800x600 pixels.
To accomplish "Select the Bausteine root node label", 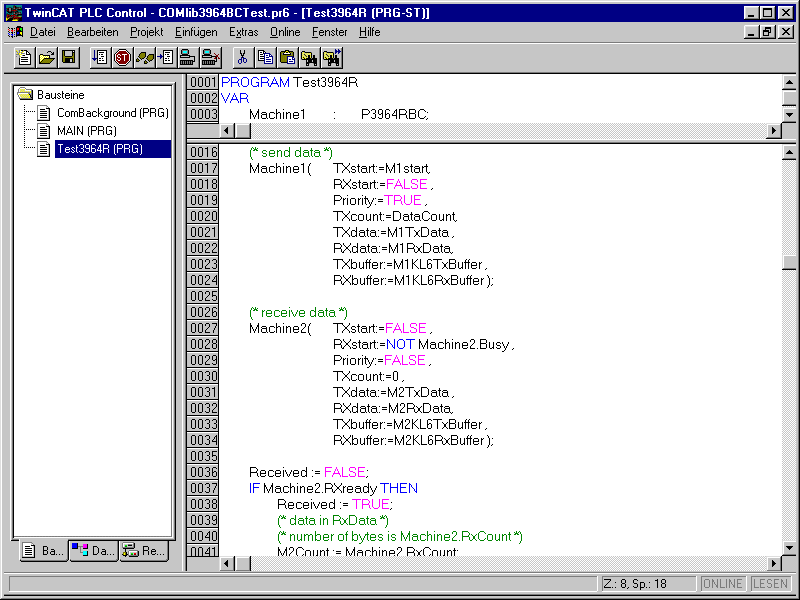I will pos(61,94).
